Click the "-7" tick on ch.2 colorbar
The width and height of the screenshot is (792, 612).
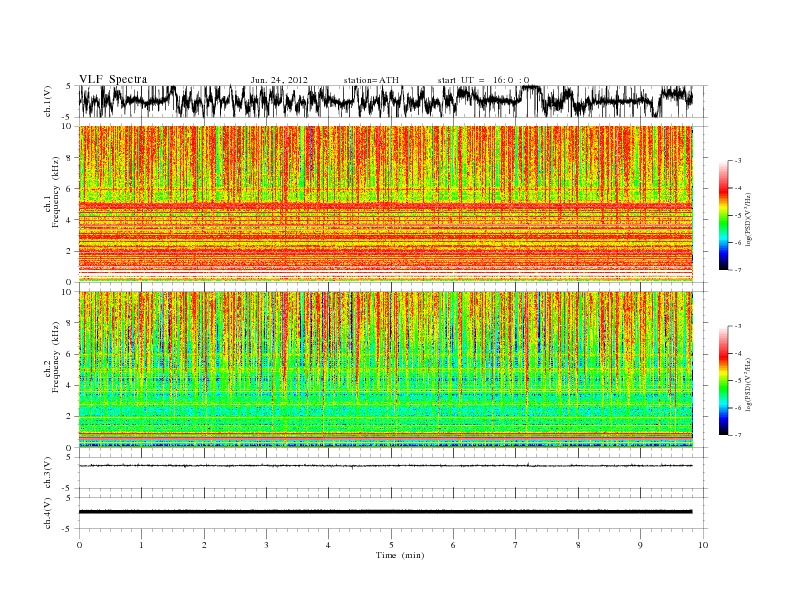(738, 435)
